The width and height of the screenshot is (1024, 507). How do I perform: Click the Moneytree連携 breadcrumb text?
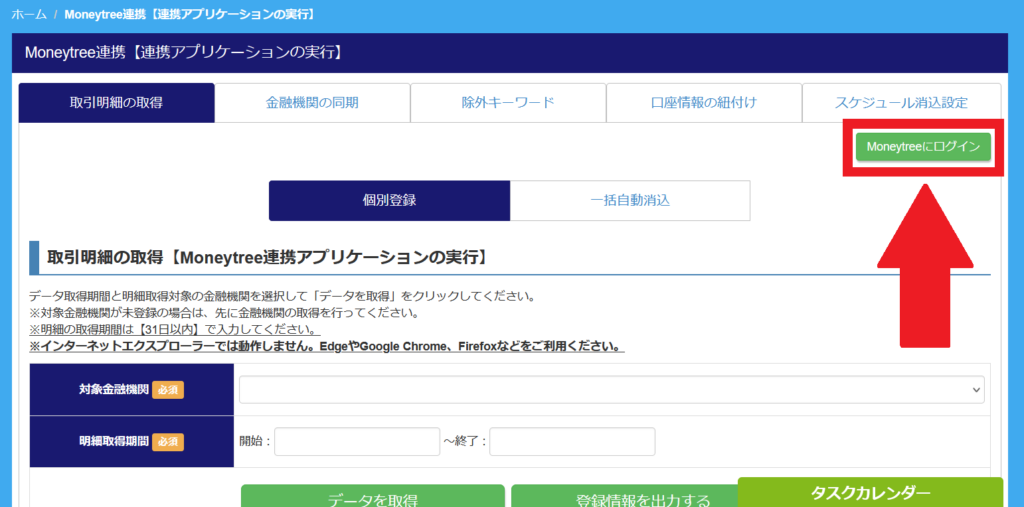point(190,14)
